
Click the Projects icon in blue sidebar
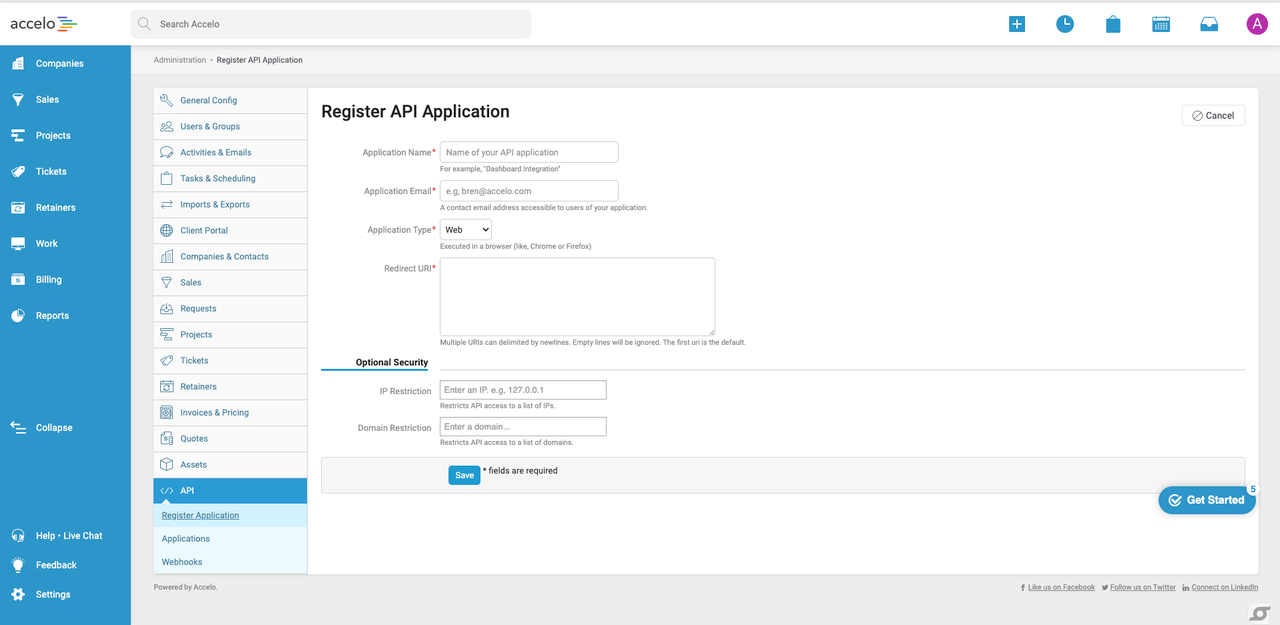(x=18, y=135)
